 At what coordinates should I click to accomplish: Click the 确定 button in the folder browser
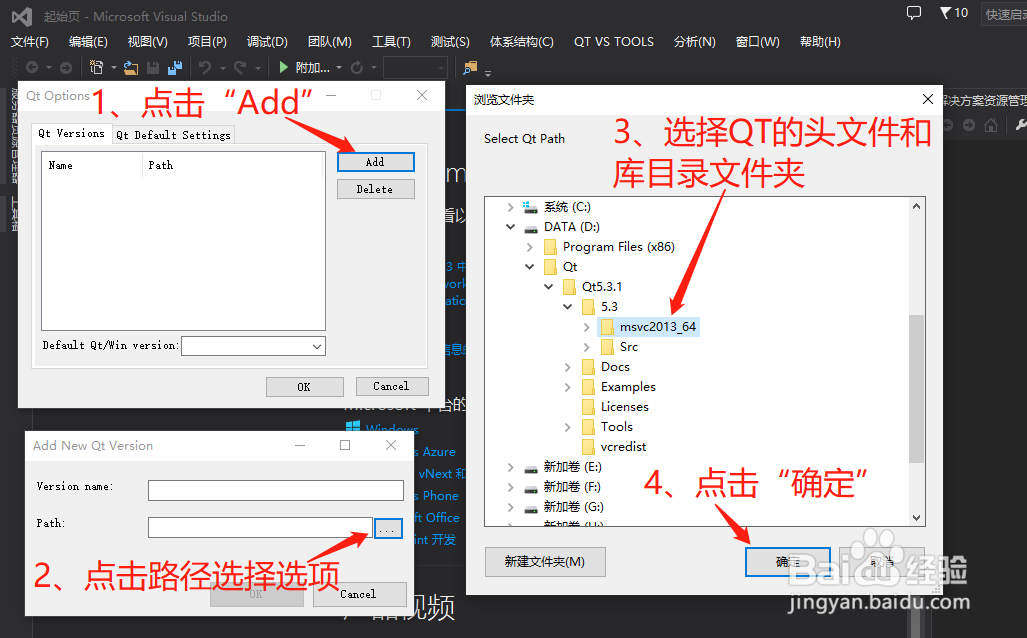tap(787, 561)
